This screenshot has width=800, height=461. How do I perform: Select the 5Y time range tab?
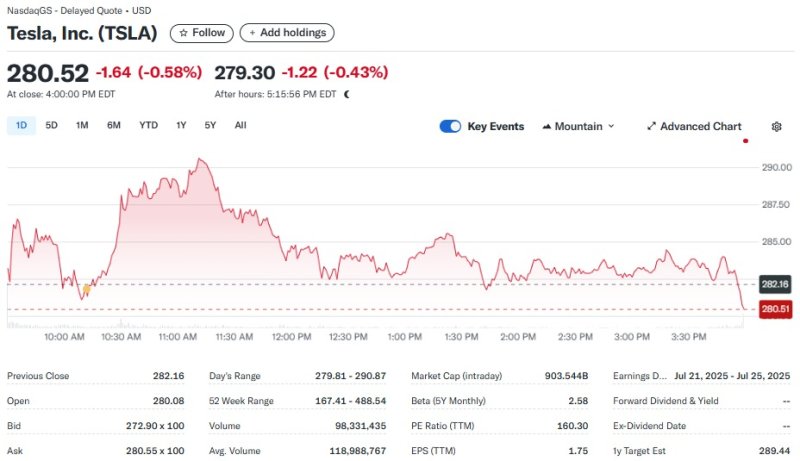click(x=210, y=125)
